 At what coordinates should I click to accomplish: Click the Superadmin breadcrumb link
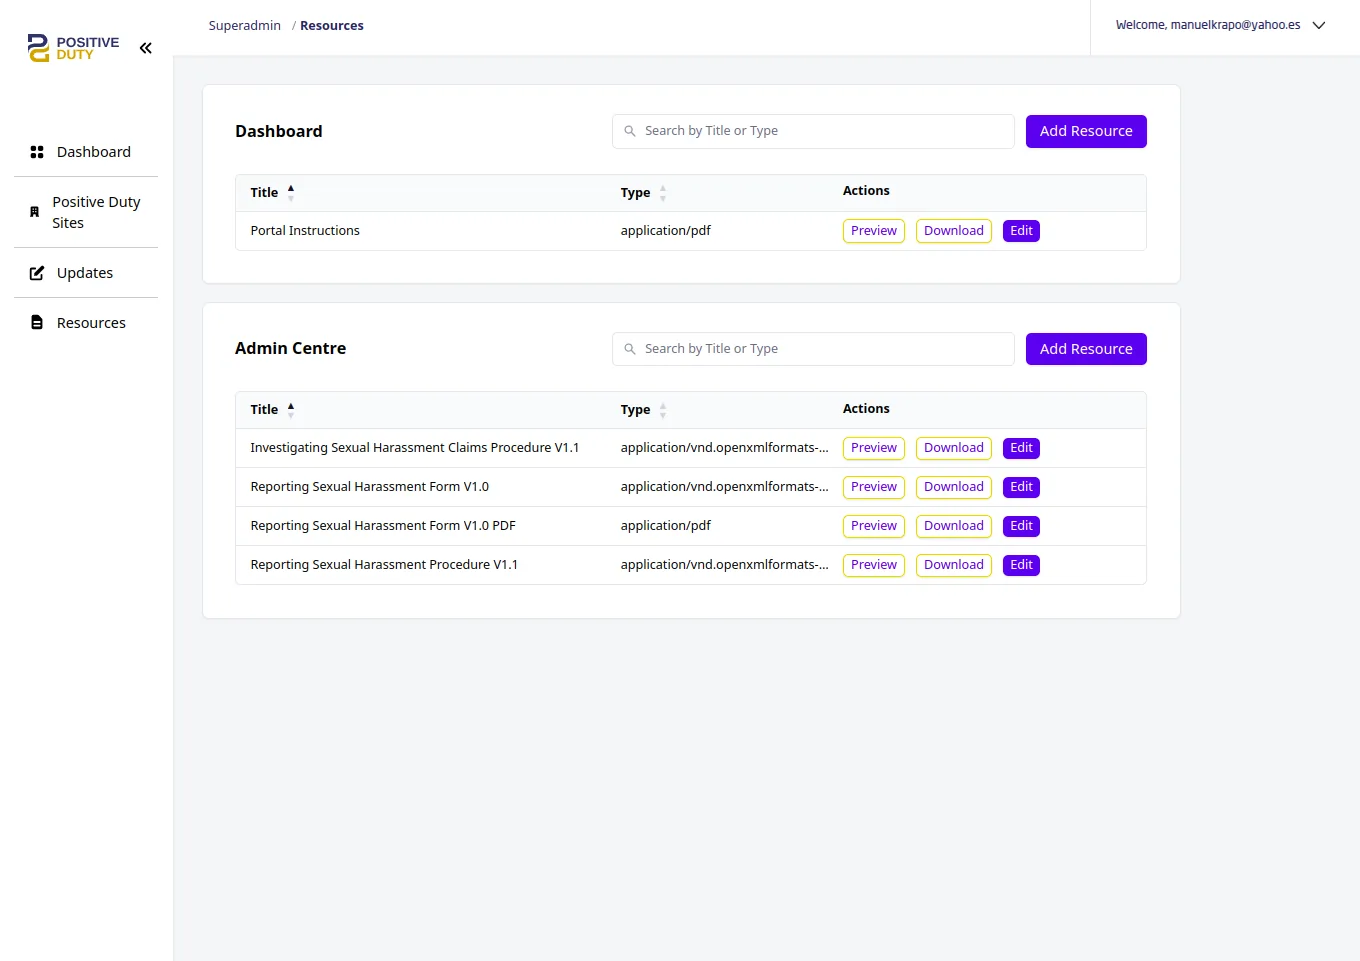coord(244,25)
